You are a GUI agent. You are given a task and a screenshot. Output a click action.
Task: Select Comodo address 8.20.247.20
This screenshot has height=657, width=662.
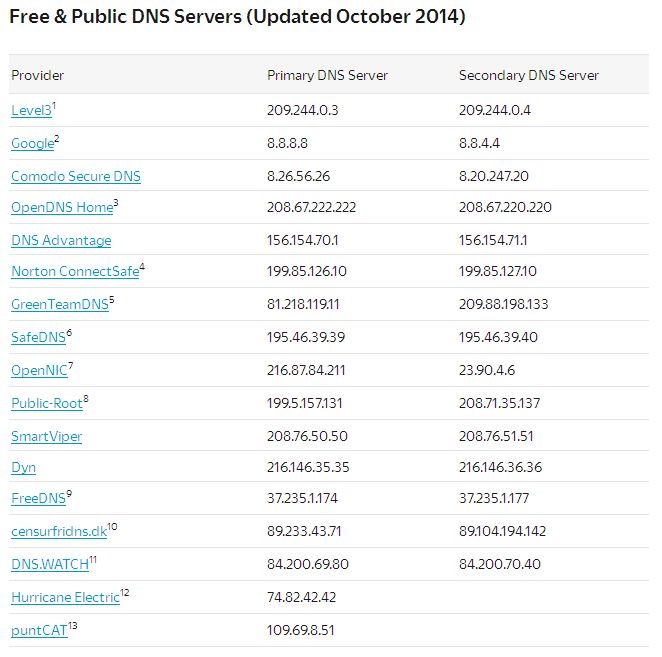(494, 176)
